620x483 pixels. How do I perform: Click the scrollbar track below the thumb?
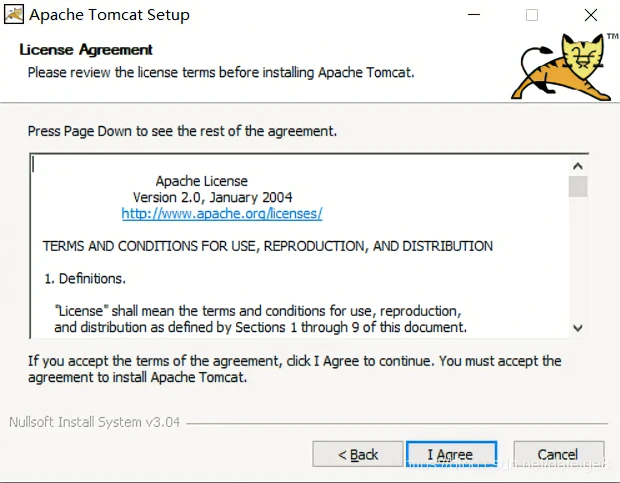tap(578, 260)
